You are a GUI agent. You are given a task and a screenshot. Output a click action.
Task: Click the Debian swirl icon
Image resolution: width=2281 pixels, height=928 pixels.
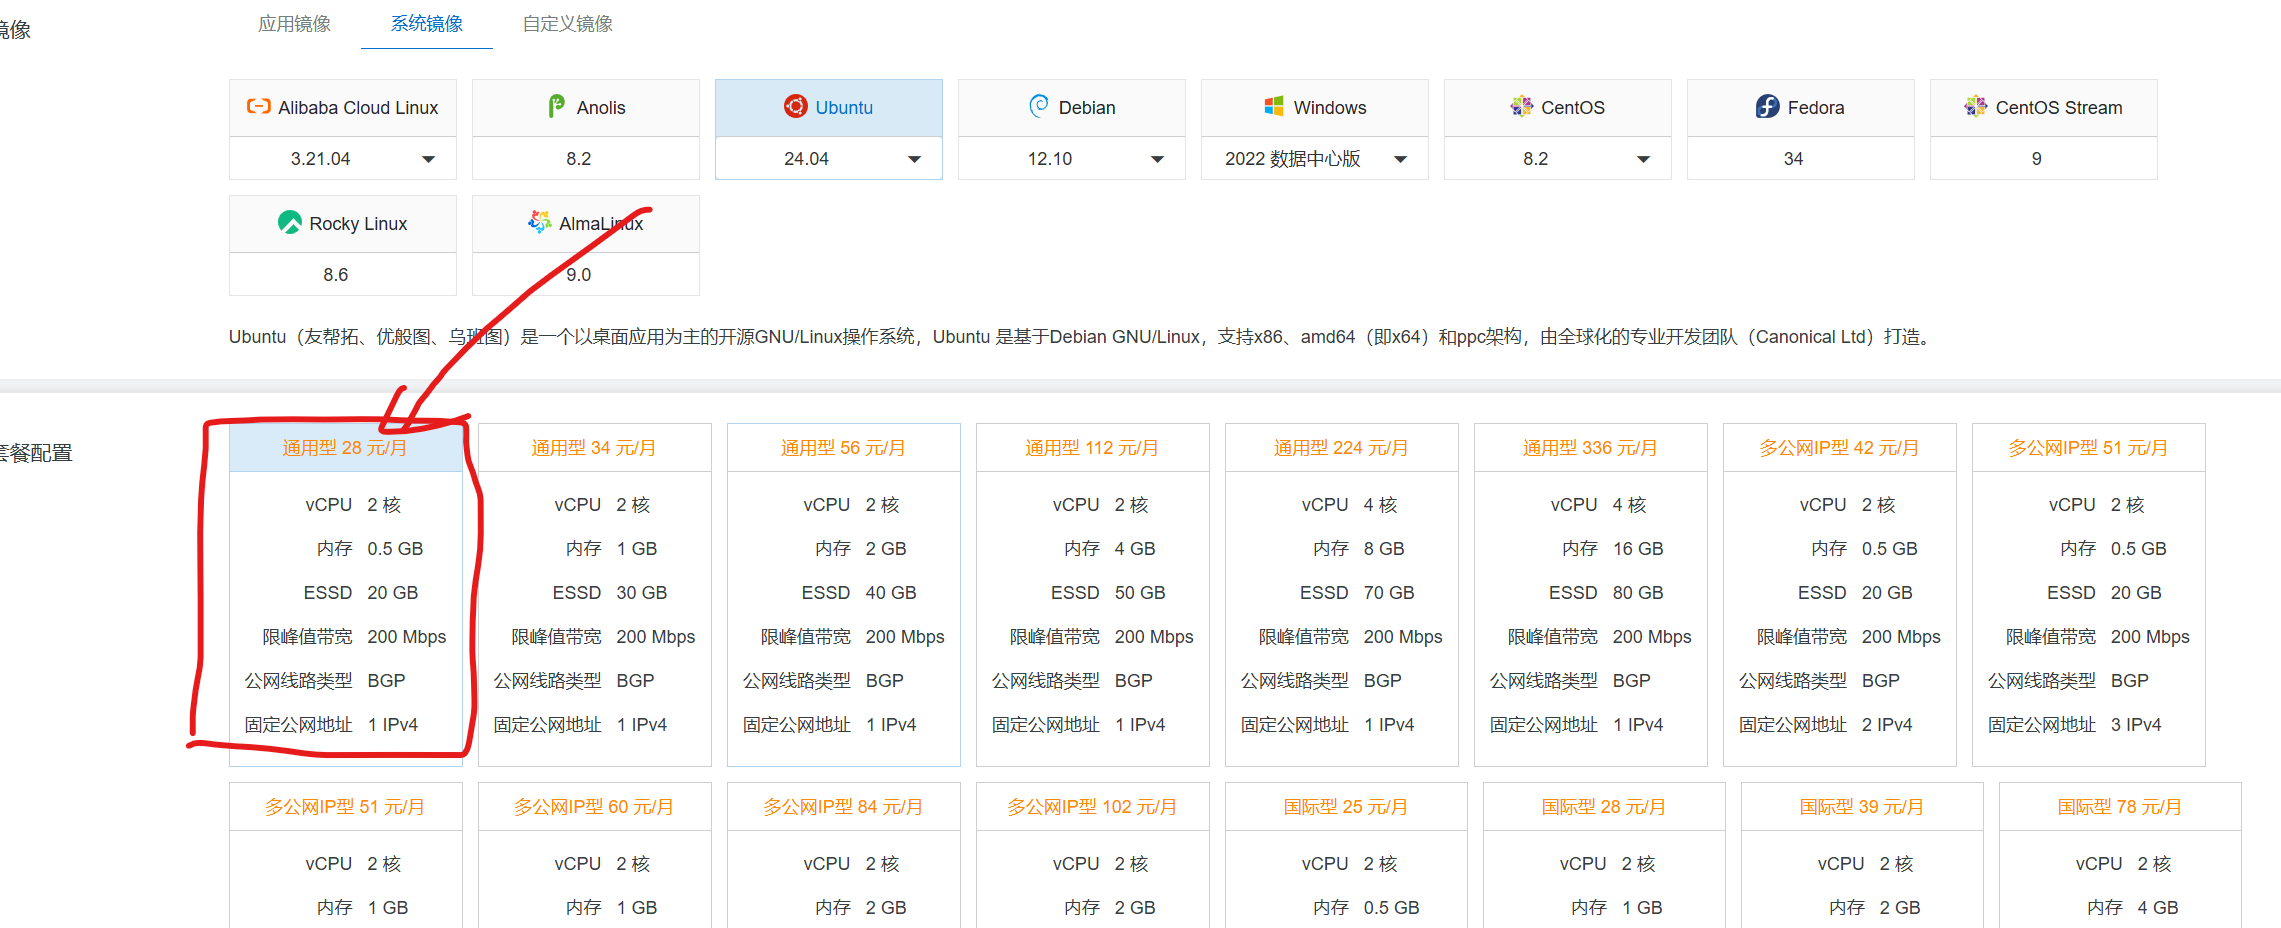click(1039, 106)
